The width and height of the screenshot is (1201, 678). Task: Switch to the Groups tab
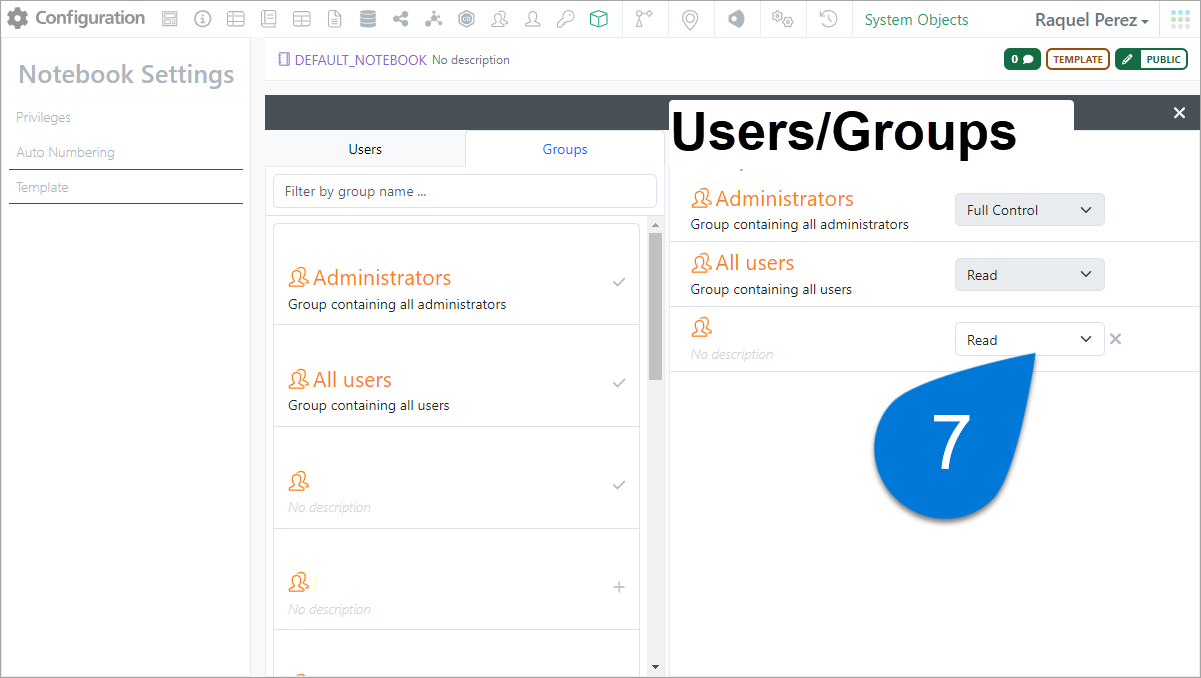565,149
